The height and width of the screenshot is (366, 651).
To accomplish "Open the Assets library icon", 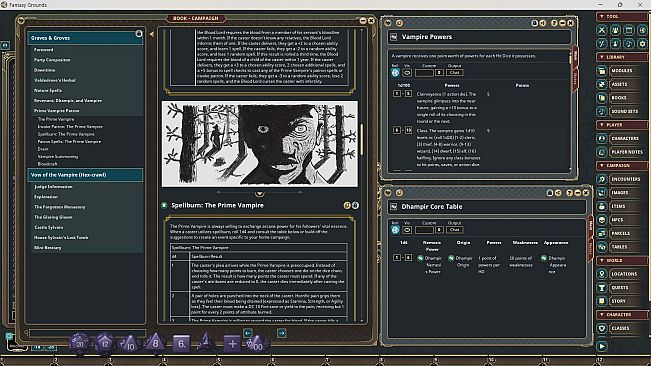I will [x=602, y=84].
